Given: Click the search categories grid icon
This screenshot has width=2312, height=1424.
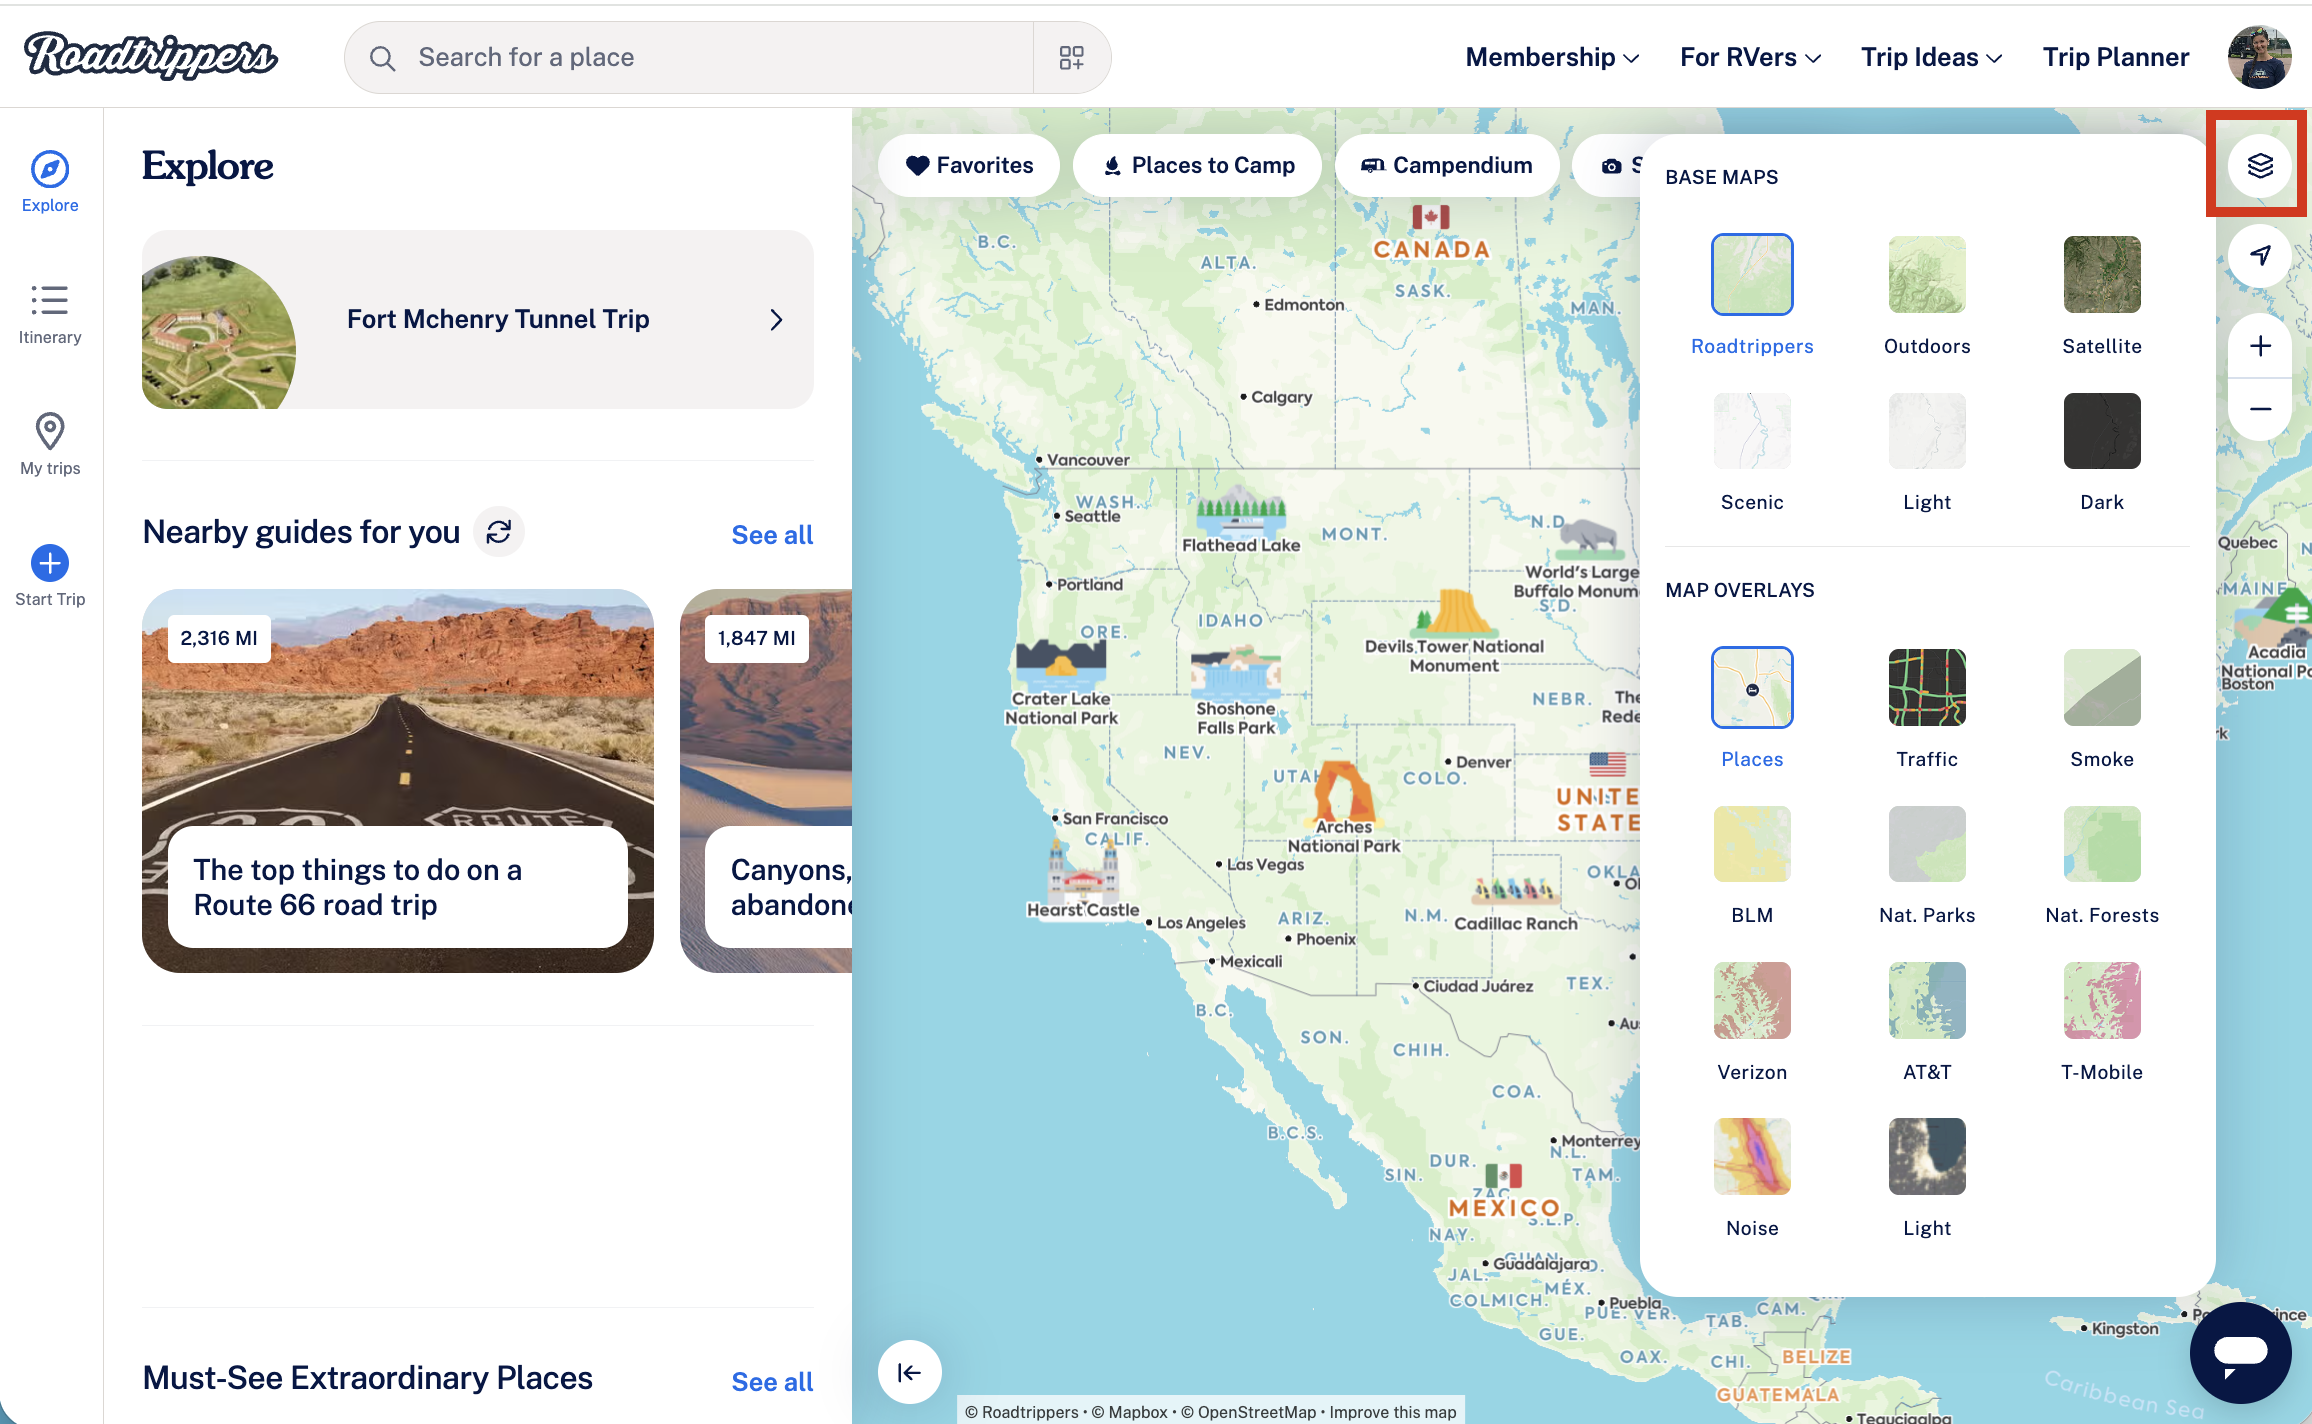Looking at the screenshot, I should [x=1071, y=58].
